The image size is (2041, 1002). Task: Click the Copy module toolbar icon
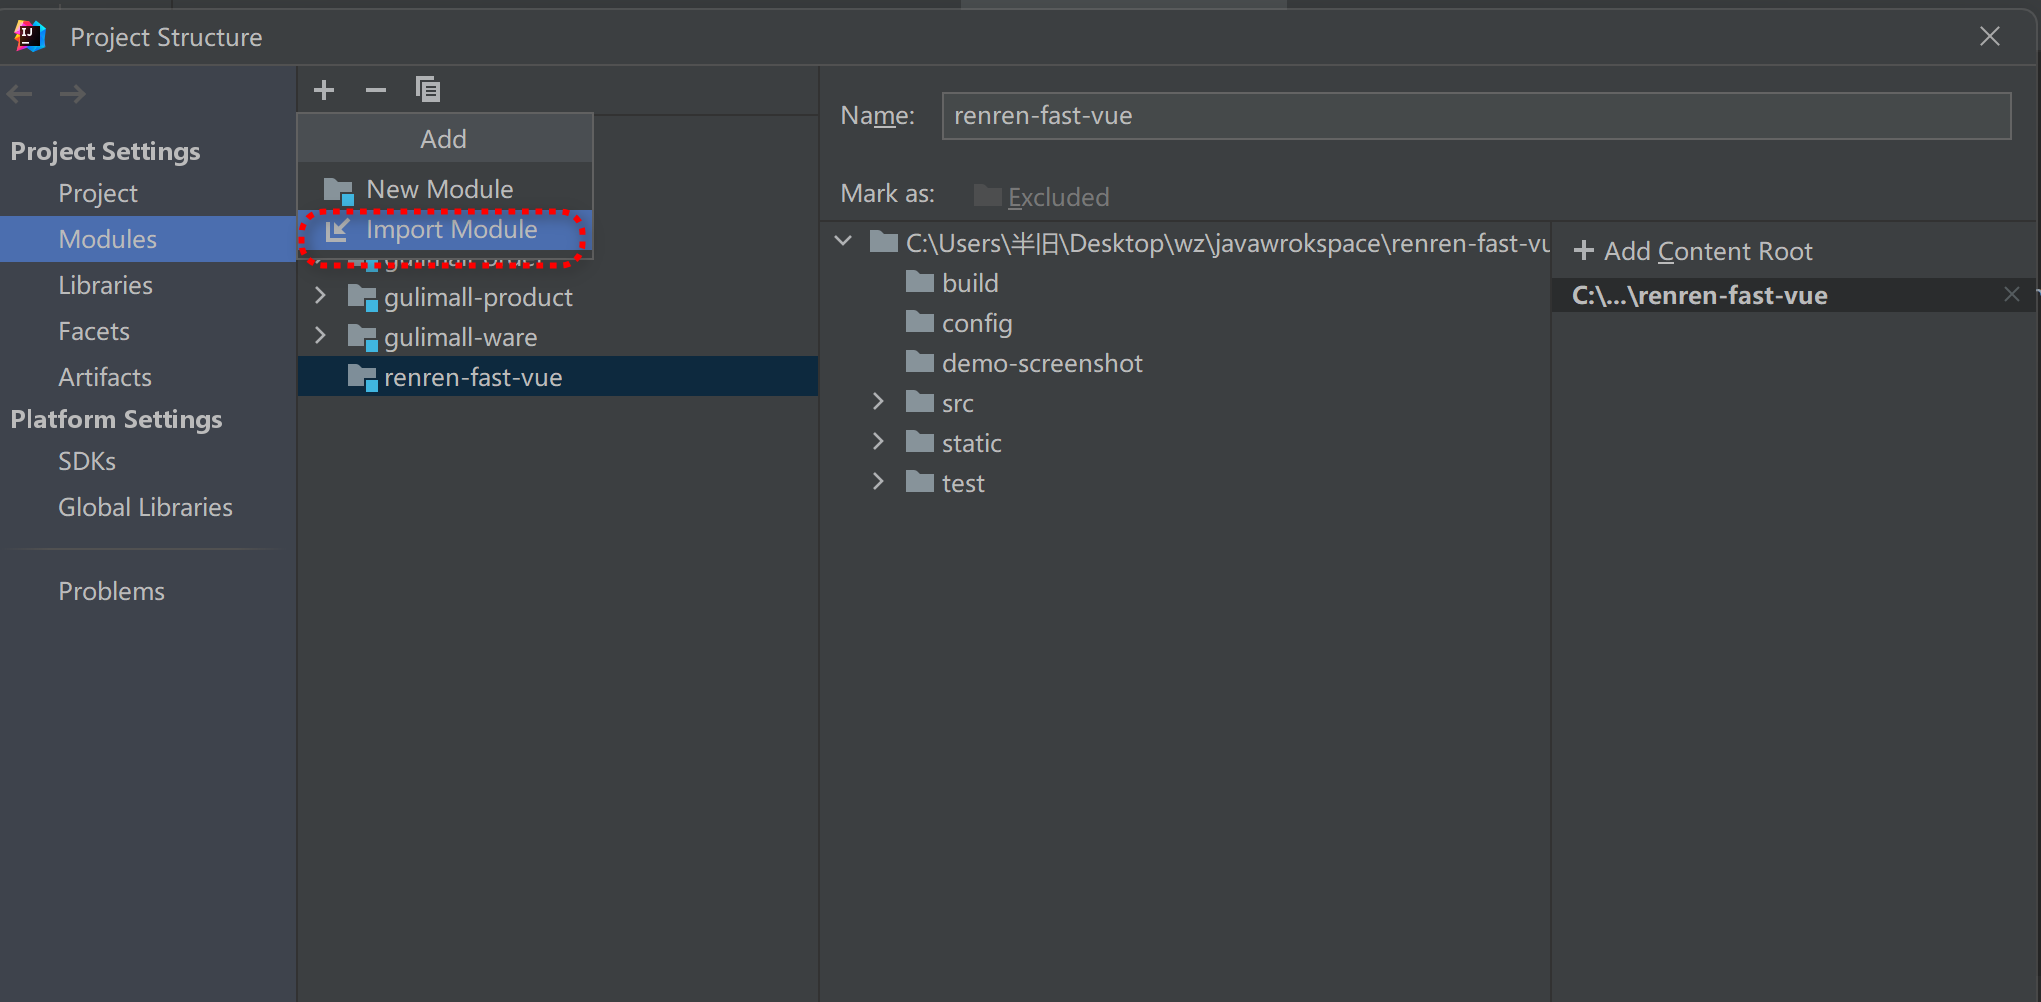click(x=428, y=90)
